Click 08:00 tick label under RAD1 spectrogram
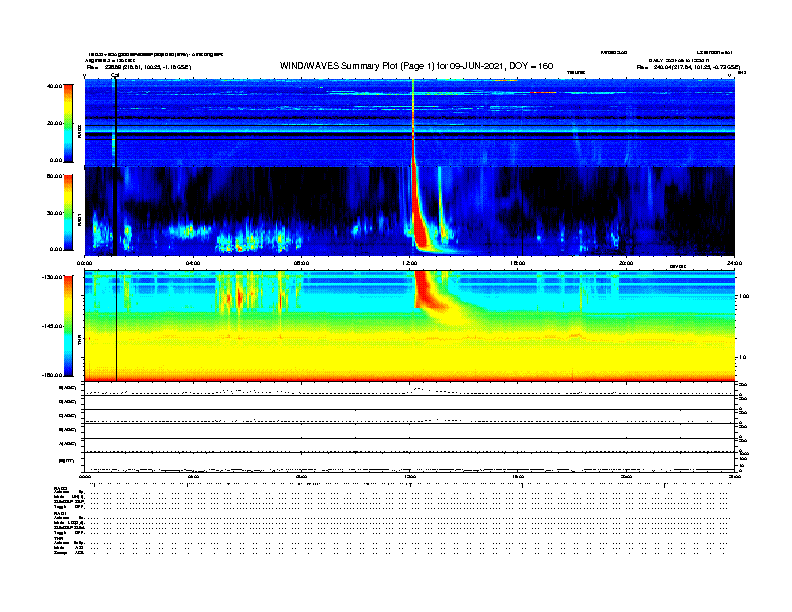The width and height of the screenshot is (792, 612). coord(301,263)
